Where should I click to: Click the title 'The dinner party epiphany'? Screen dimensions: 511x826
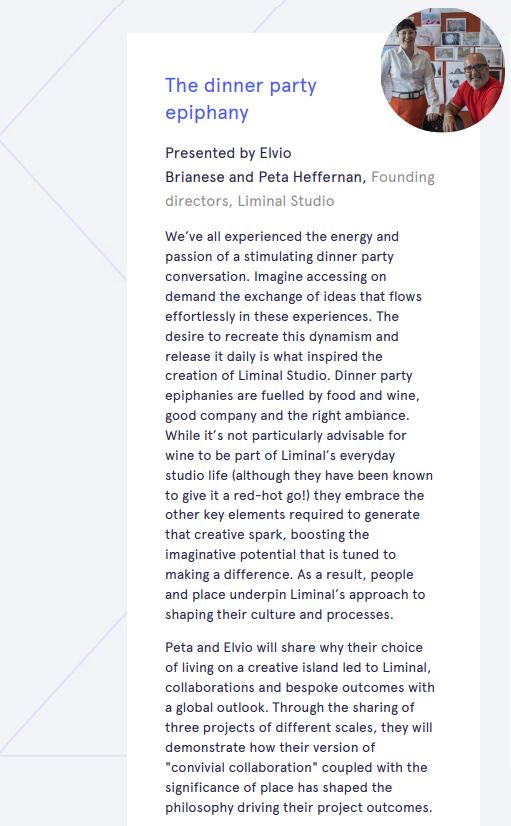click(x=241, y=99)
